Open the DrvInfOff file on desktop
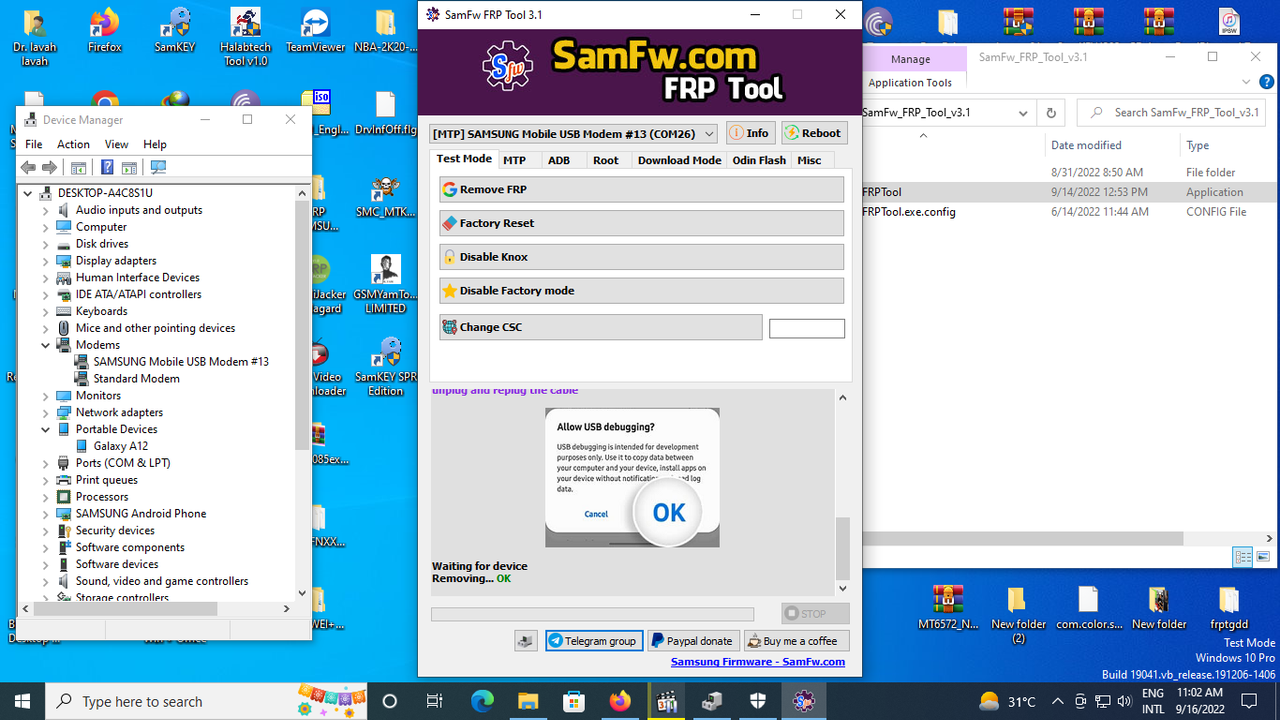The image size is (1280, 720). click(385, 112)
